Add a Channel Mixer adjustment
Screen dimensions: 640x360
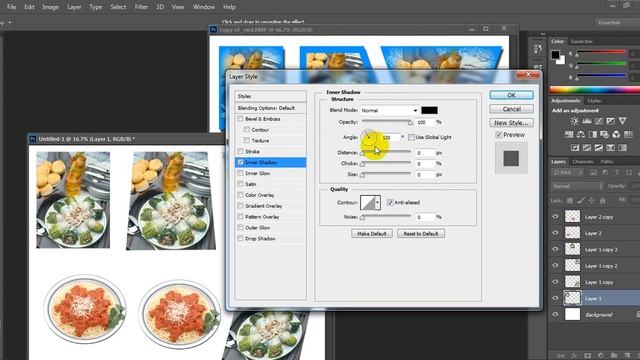[x=616, y=134]
